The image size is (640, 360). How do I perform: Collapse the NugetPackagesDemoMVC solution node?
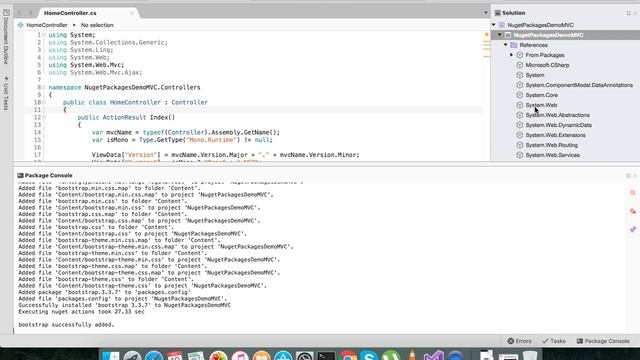coord(494,25)
